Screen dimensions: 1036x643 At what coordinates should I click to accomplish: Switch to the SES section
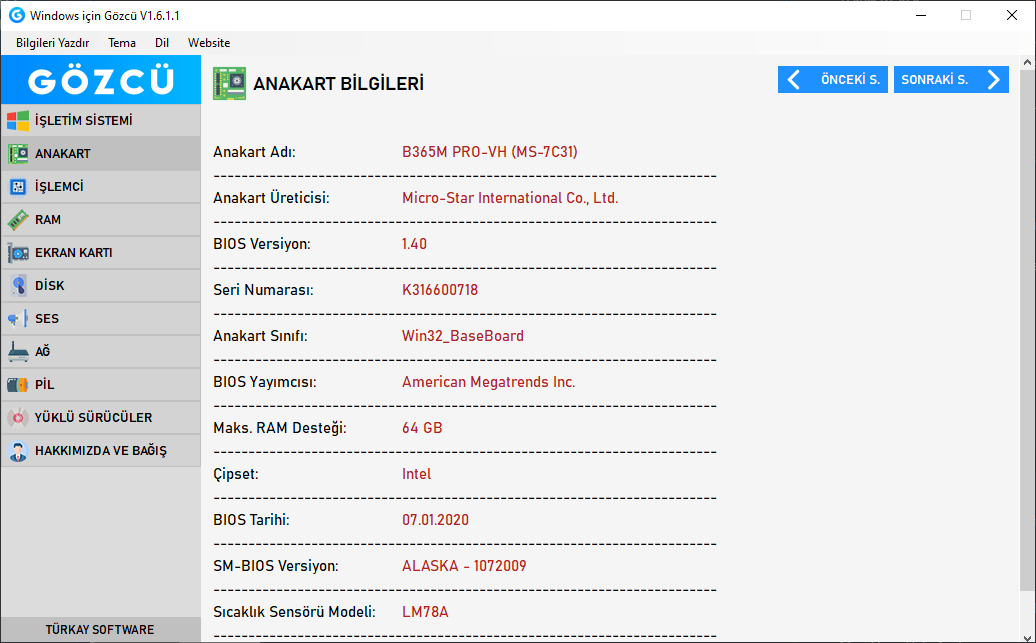[x=101, y=319]
